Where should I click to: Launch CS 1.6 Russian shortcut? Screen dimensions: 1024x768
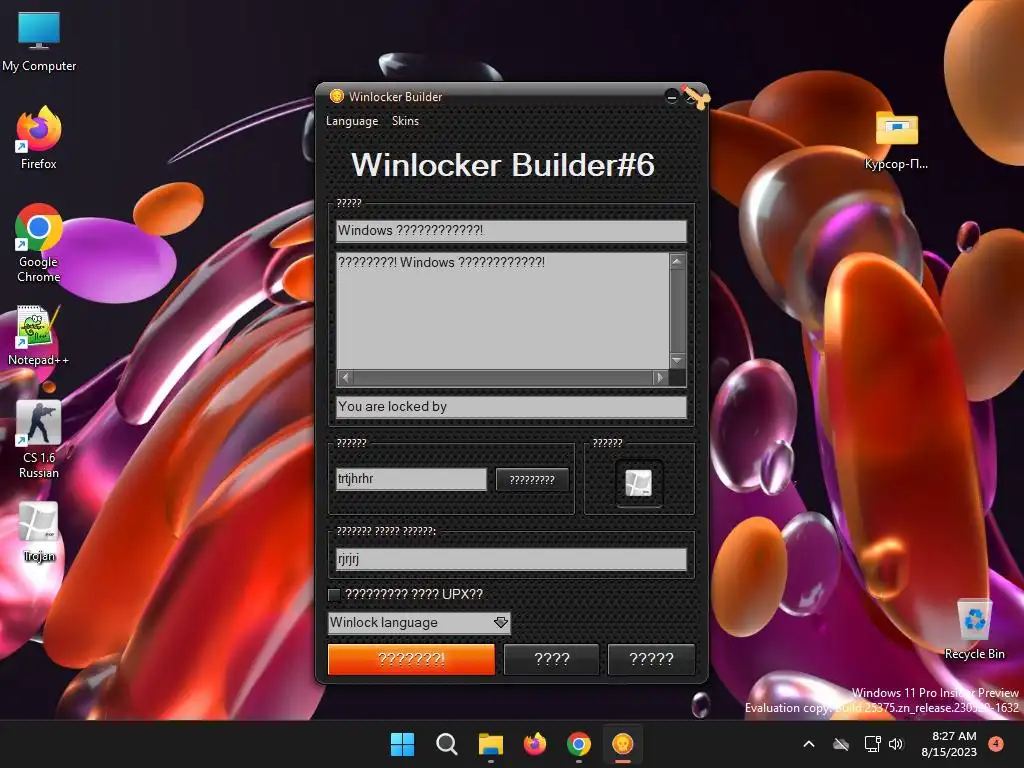coord(39,440)
